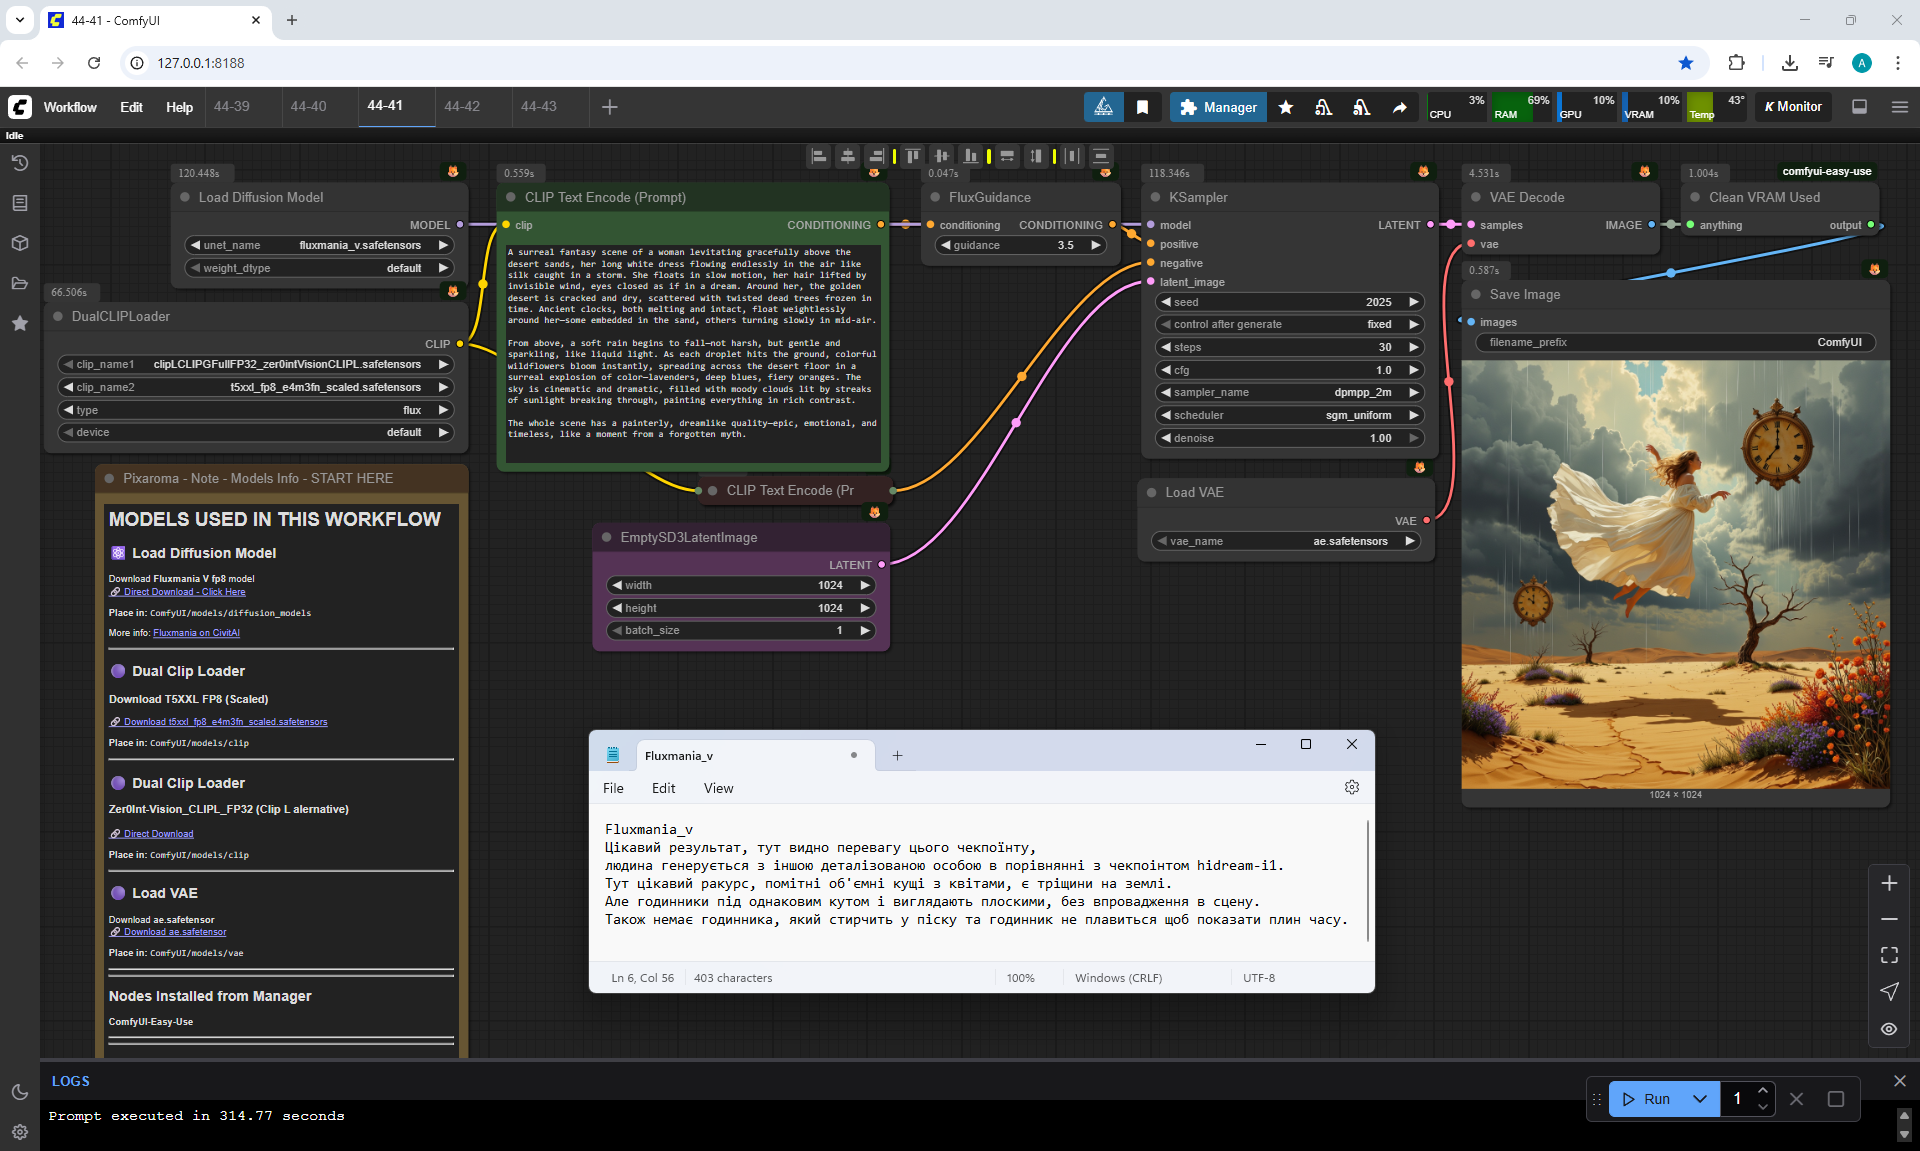1920x1151 pixels.
Task: Open sampler_name dpmpp_2m combo box
Action: coord(1289,392)
